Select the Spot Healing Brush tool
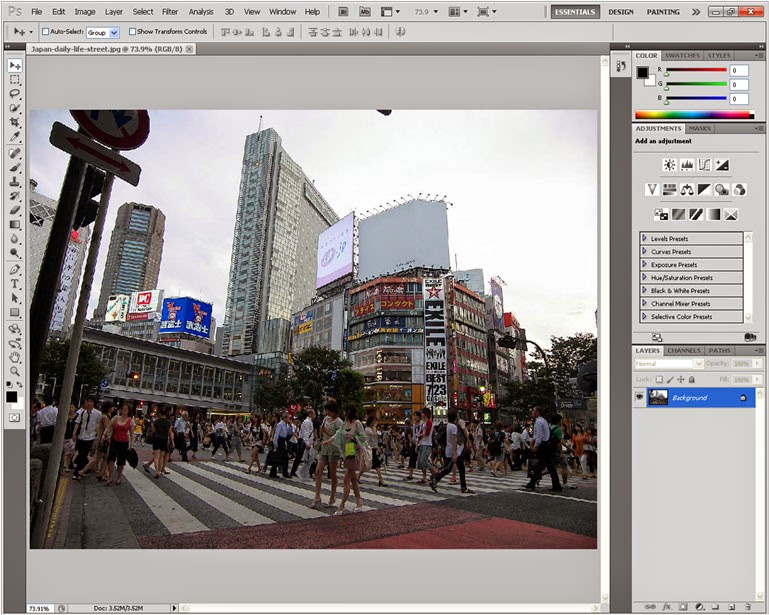 click(x=15, y=153)
